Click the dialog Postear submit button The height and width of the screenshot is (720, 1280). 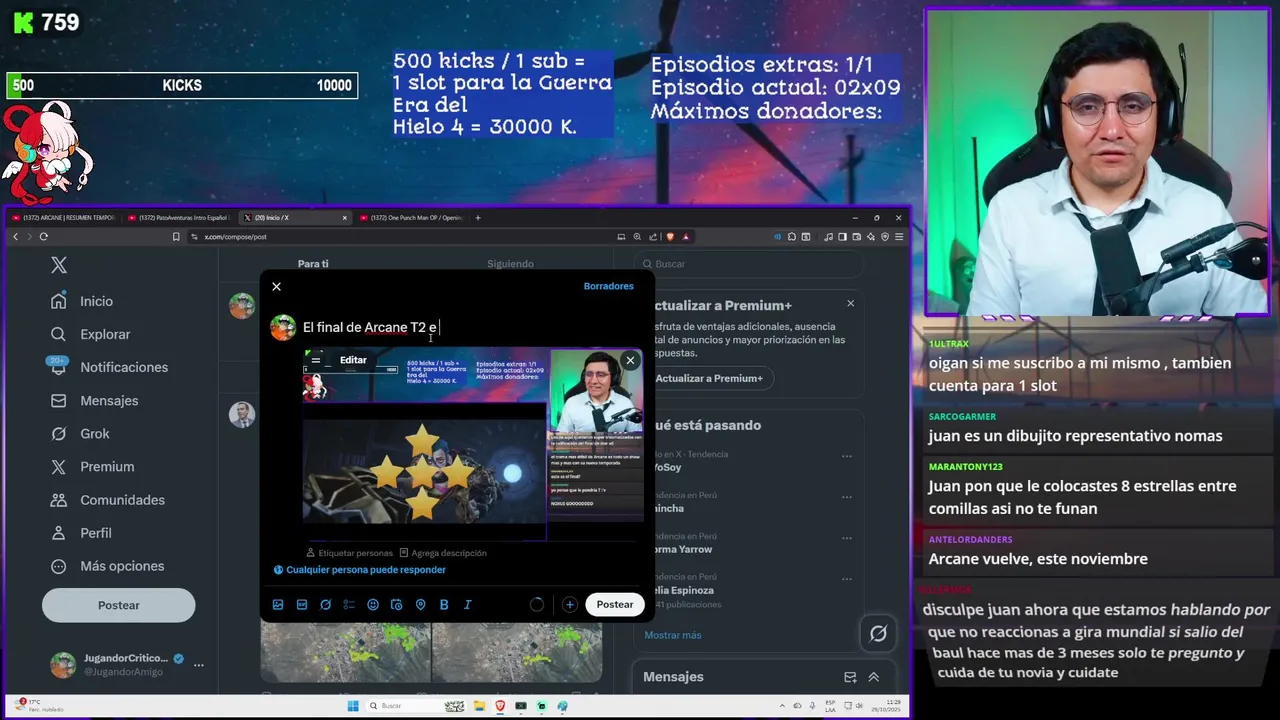[x=615, y=604]
